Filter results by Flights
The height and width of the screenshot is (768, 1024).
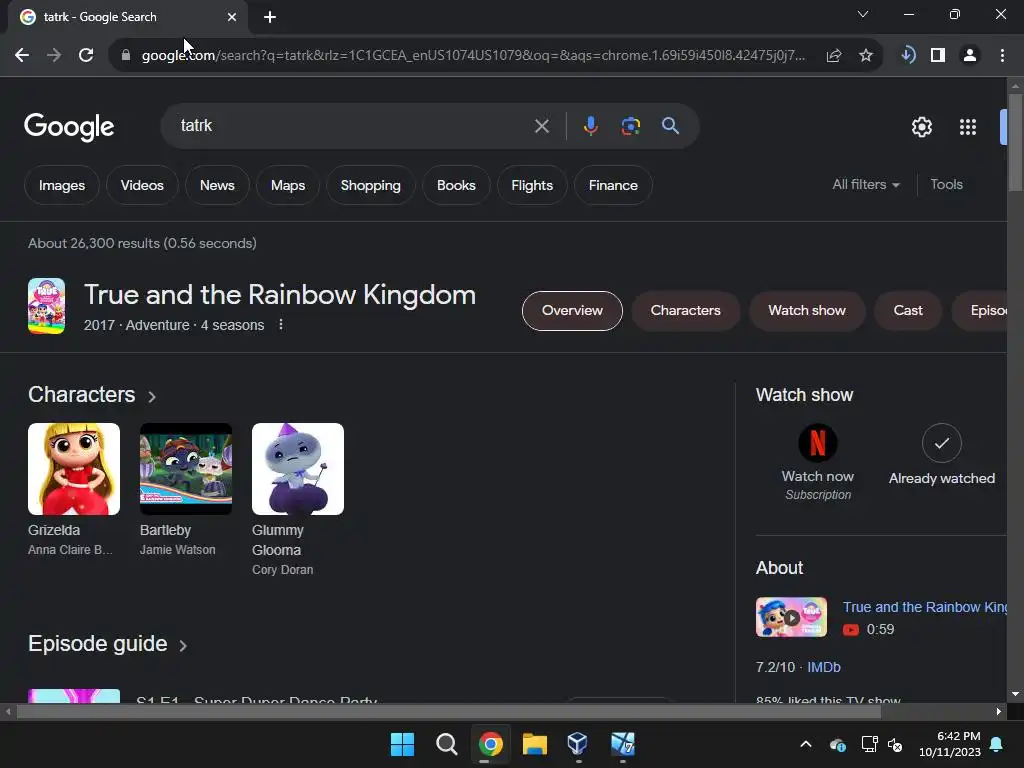[x=532, y=185]
